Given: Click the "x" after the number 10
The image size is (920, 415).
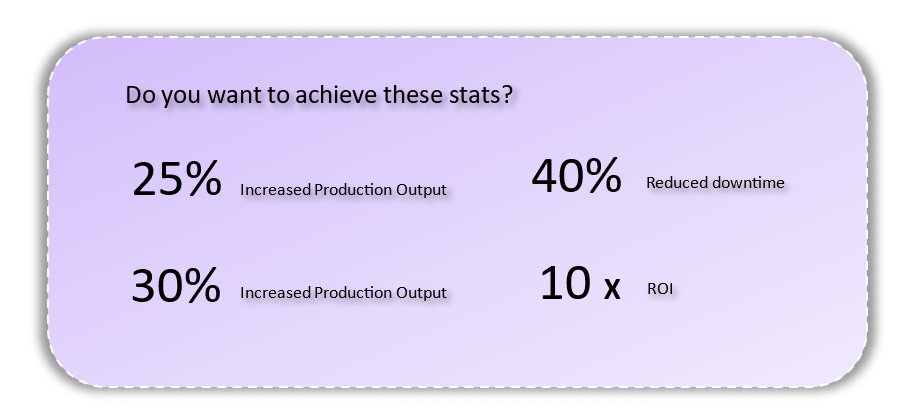Looking at the screenshot, I should pyautogui.click(x=612, y=288).
